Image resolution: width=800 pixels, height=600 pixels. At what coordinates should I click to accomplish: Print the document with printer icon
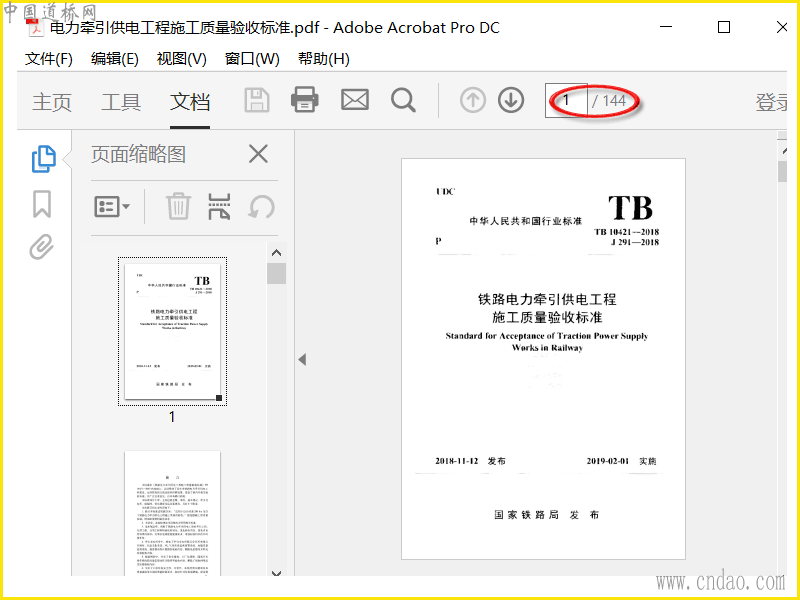pos(305,99)
